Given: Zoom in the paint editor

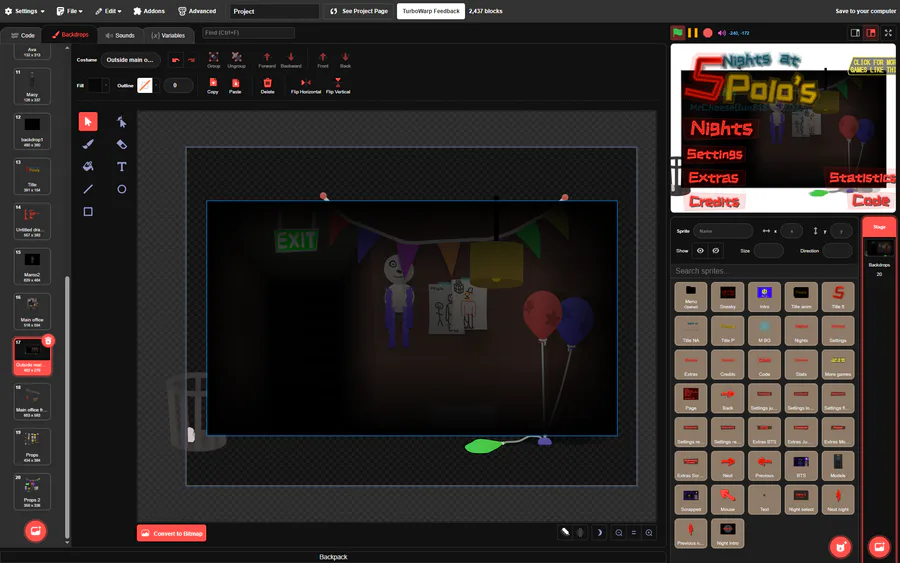Looking at the screenshot, I should (x=649, y=533).
